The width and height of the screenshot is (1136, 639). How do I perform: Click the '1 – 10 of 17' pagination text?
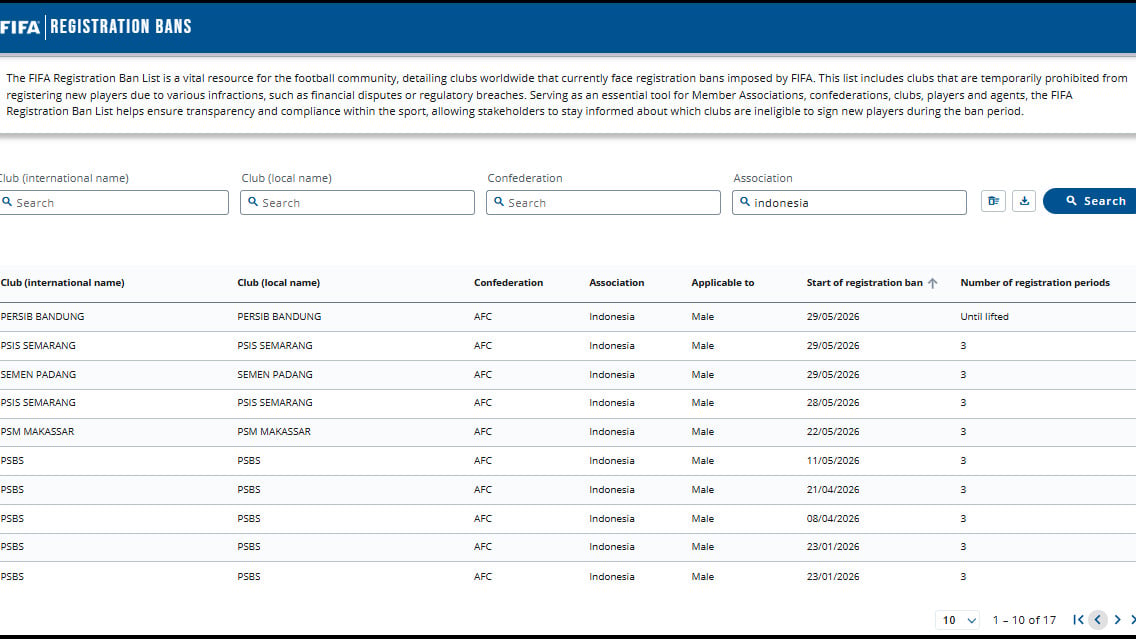1024,620
